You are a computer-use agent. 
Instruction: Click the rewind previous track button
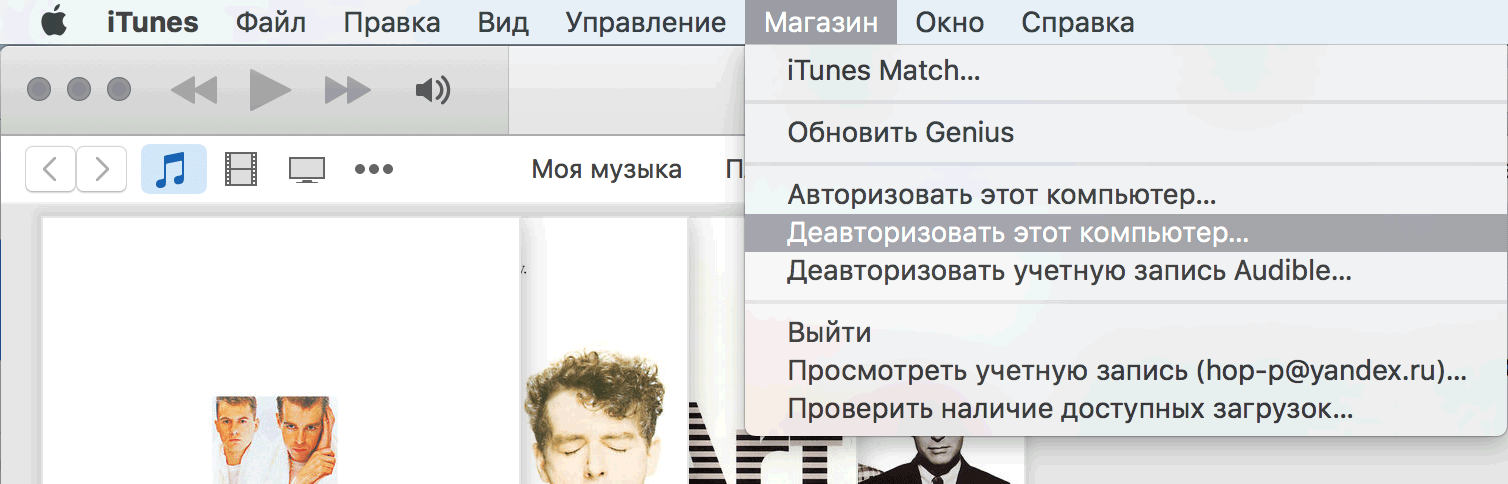[x=194, y=91]
